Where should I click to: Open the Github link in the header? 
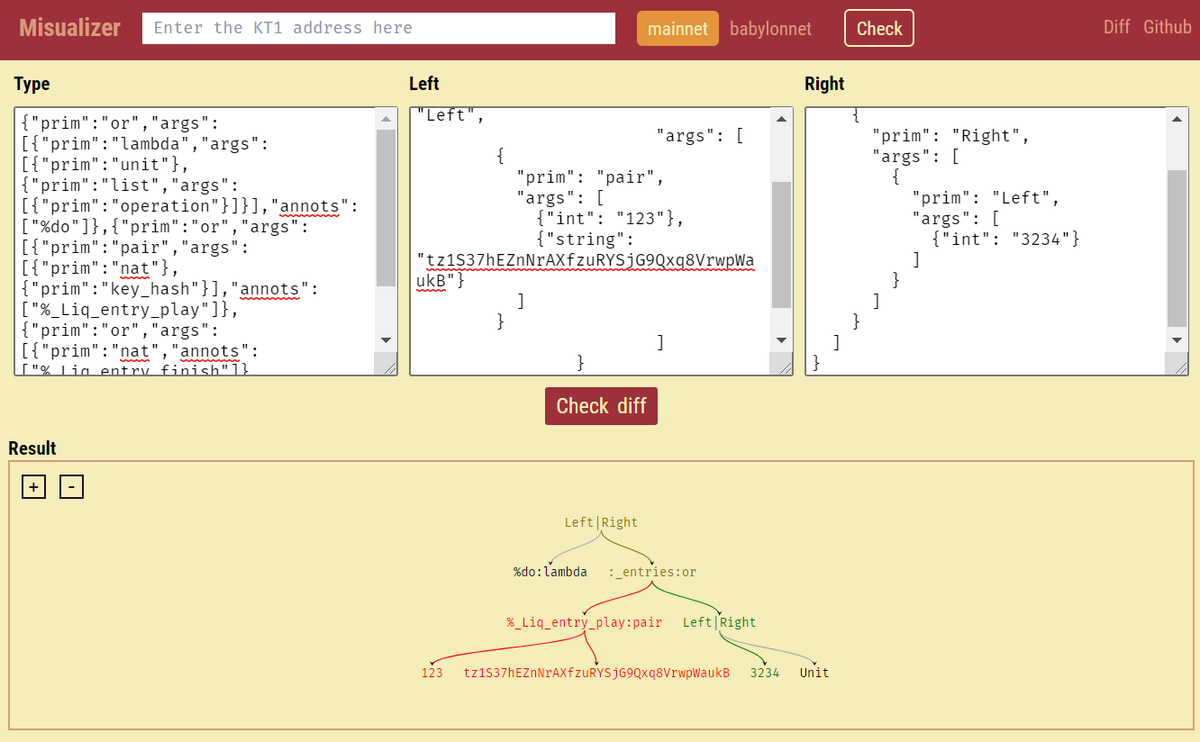coord(1167,27)
